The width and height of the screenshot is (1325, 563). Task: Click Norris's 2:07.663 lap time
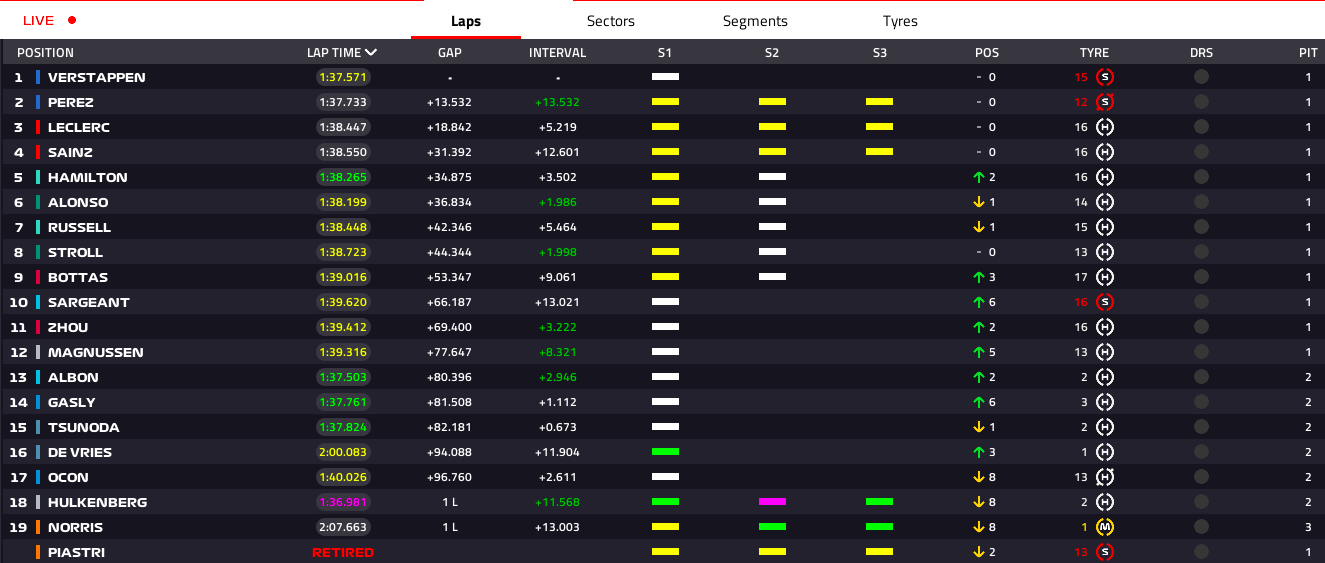(x=343, y=527)
